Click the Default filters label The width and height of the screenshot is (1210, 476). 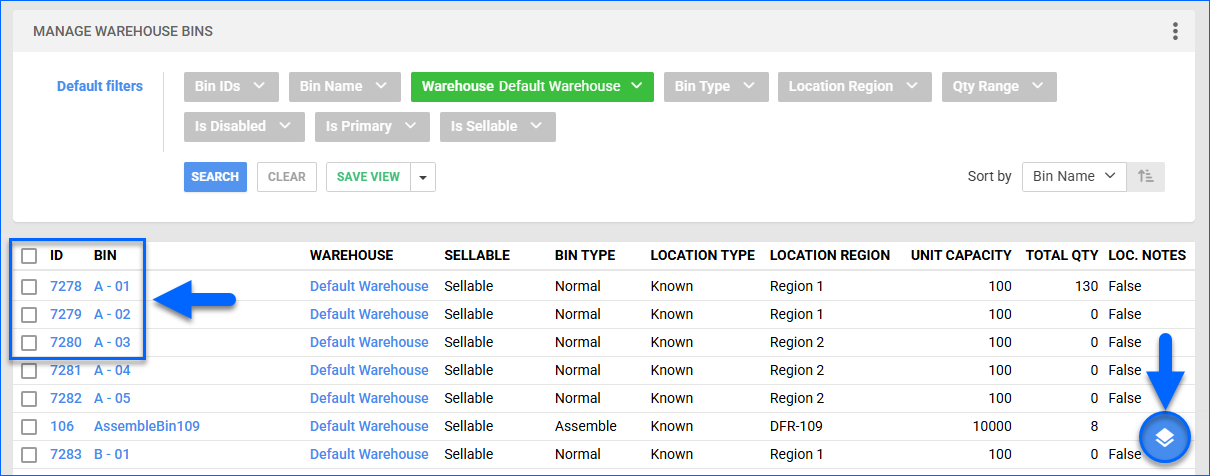point(100,86)
